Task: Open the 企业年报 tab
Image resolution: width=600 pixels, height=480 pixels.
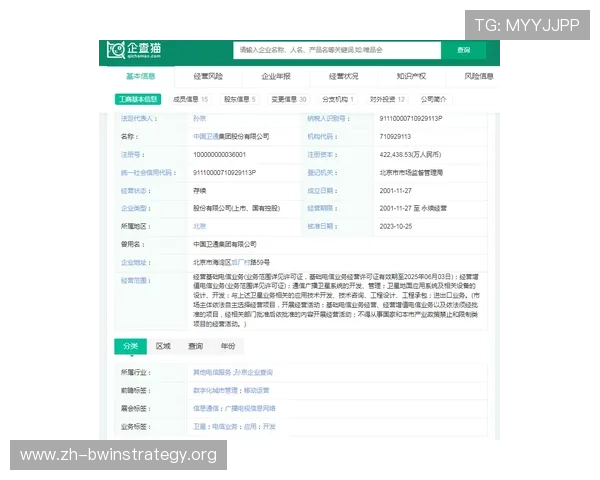Action: pos(276,76)
